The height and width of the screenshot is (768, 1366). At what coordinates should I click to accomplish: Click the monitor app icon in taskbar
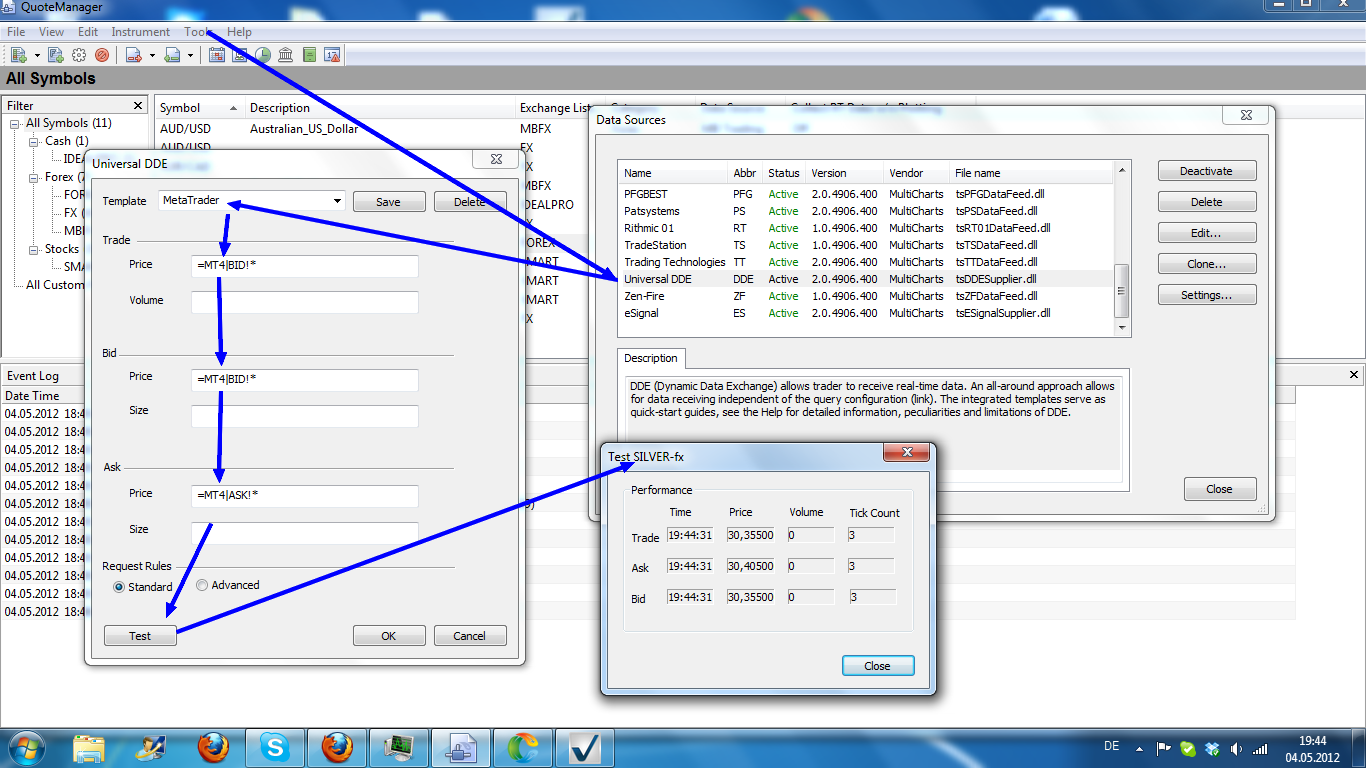click(399, 748)
